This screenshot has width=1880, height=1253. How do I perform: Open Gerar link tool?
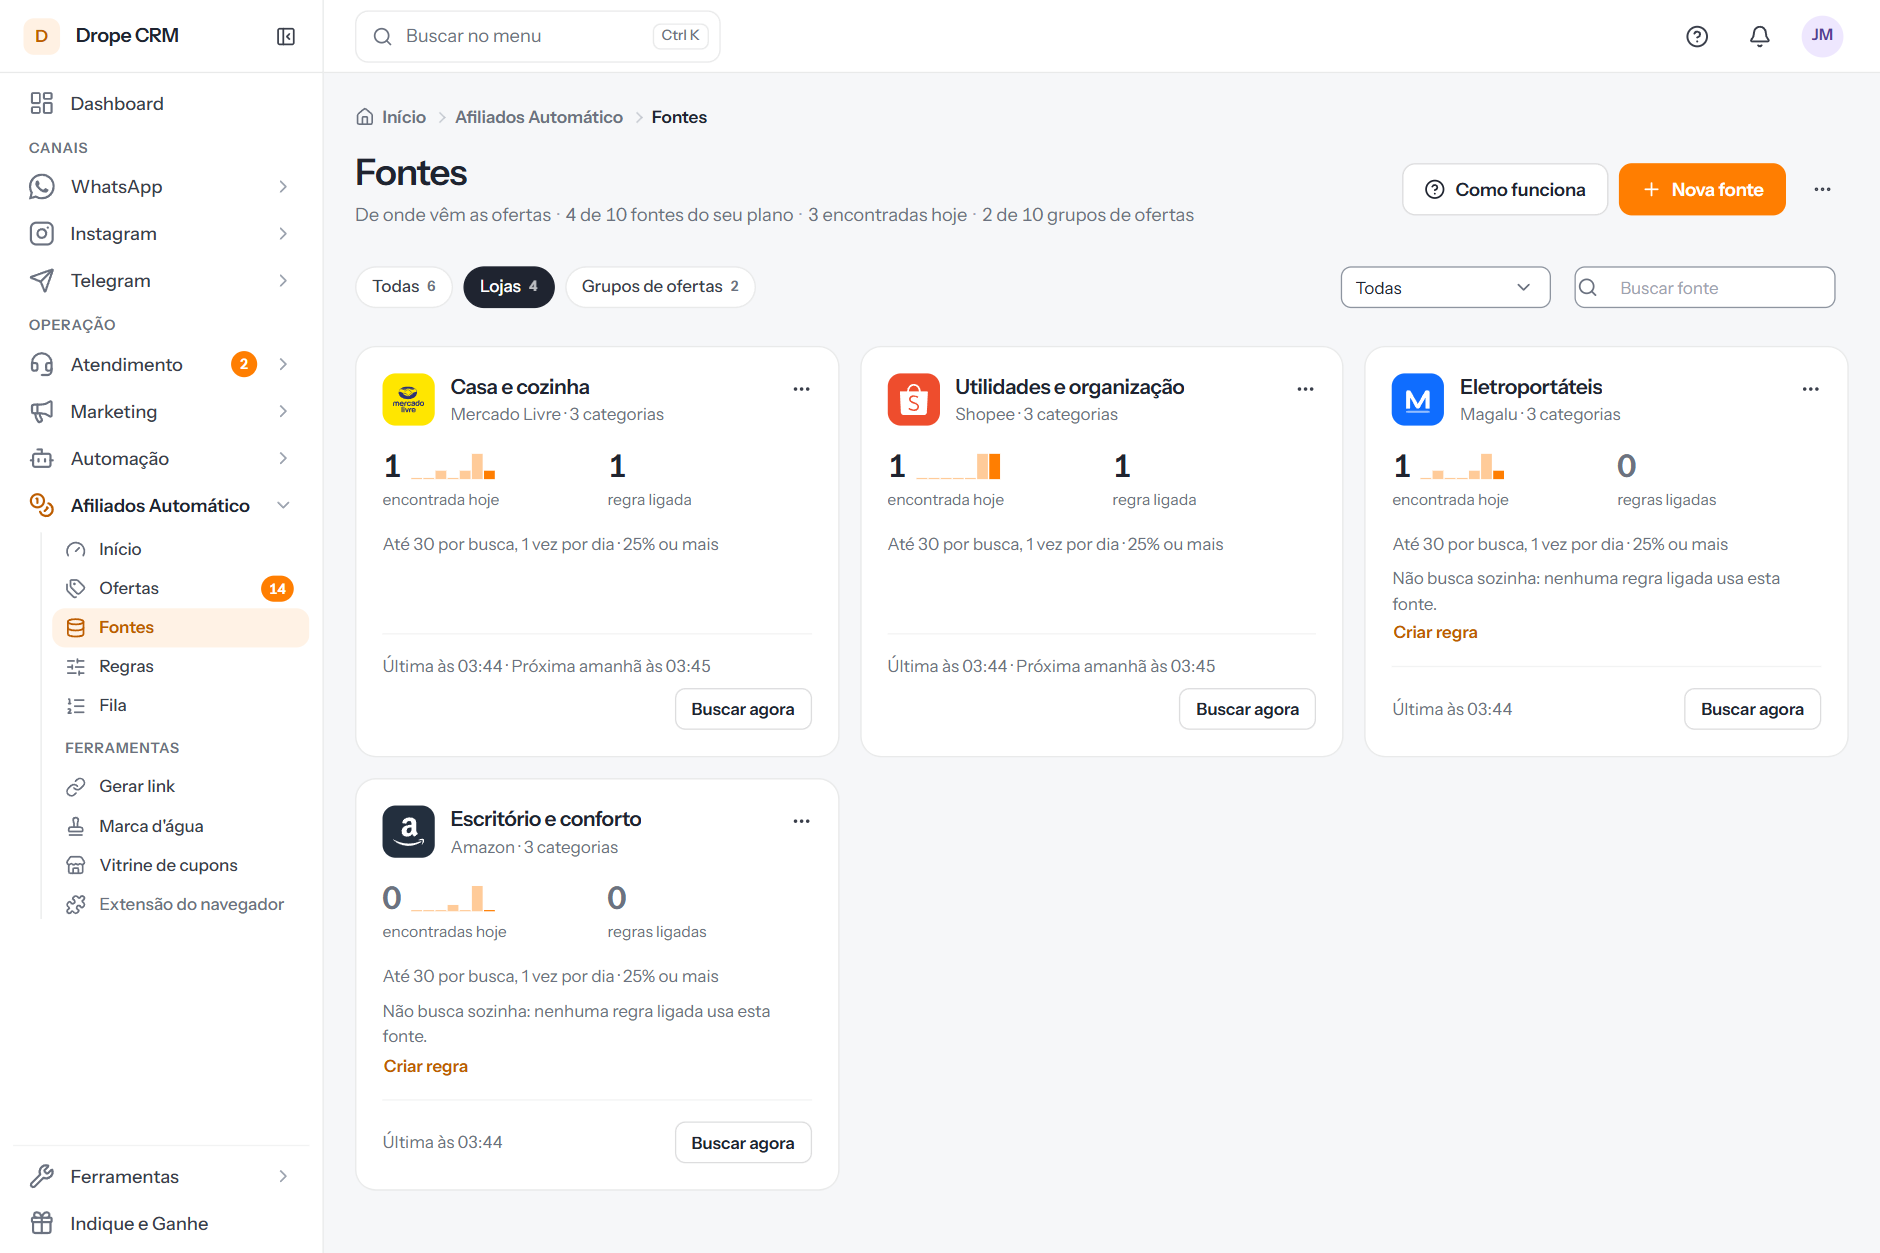(180, 786)
